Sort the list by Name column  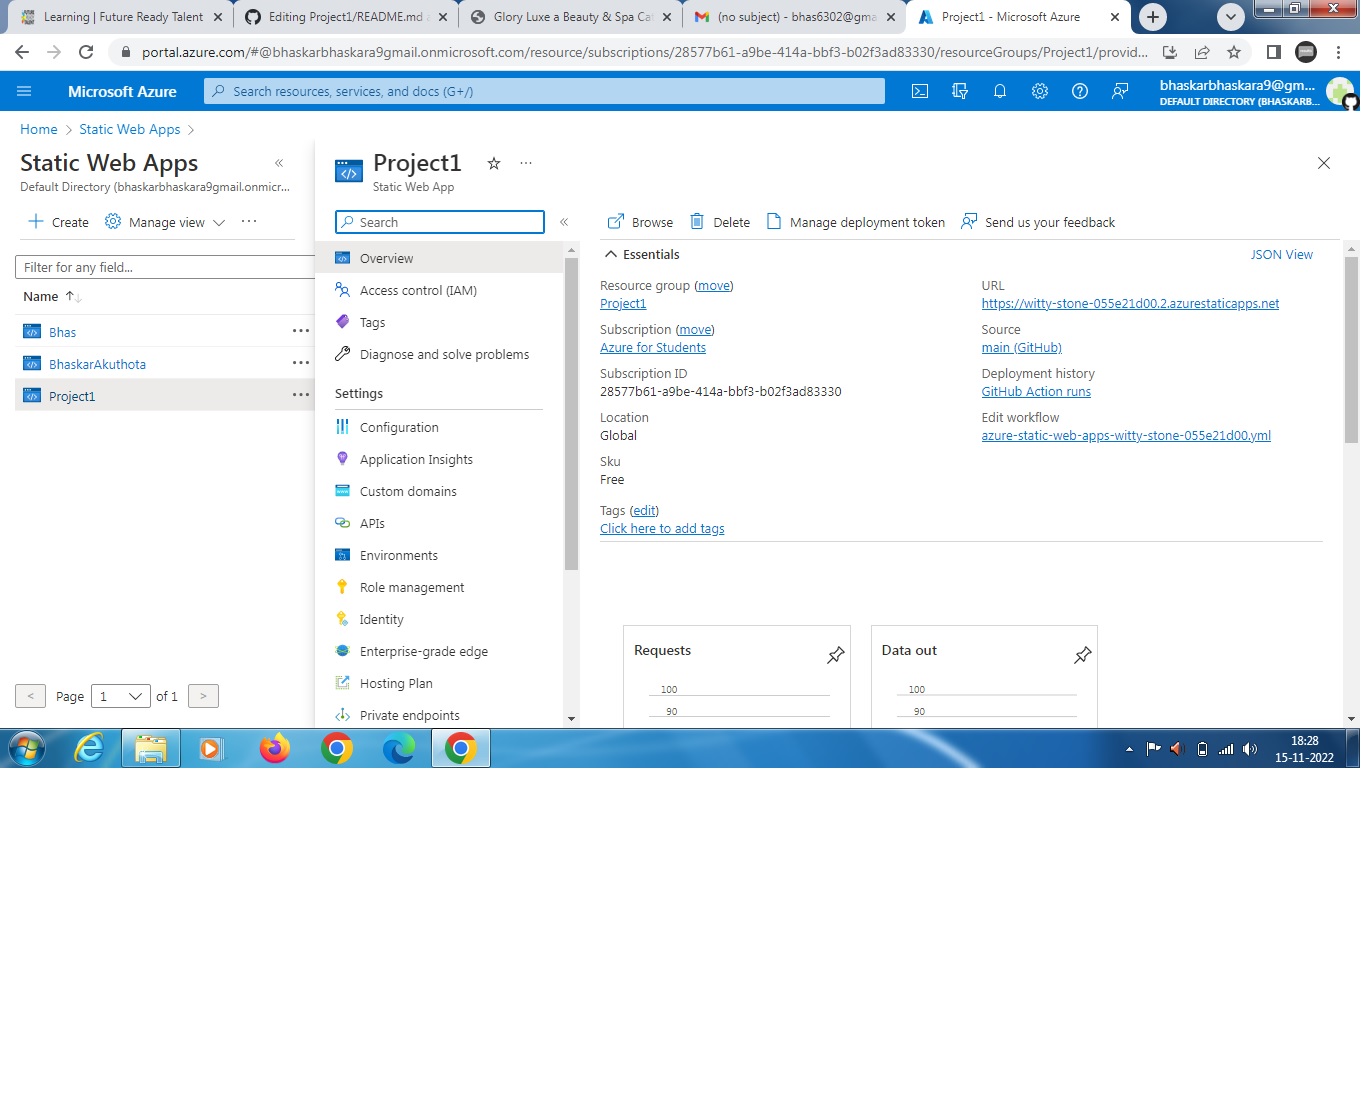pos(52,296)
